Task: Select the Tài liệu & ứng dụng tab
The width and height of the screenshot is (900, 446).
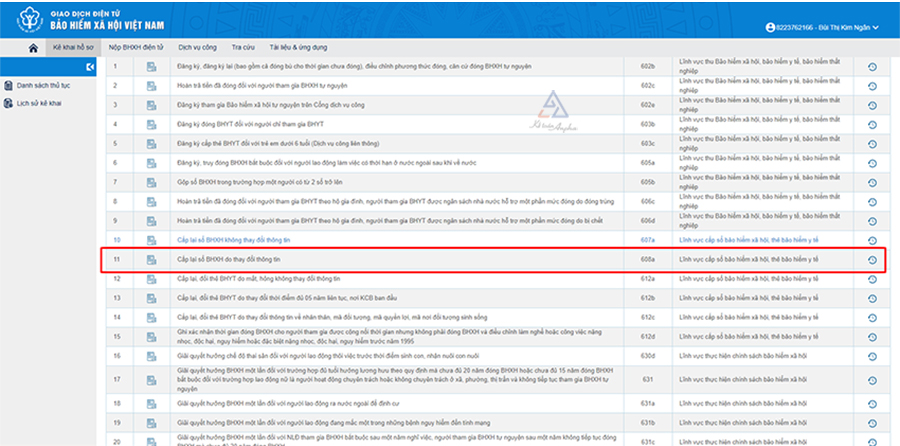Action: (x=299, y=47)
